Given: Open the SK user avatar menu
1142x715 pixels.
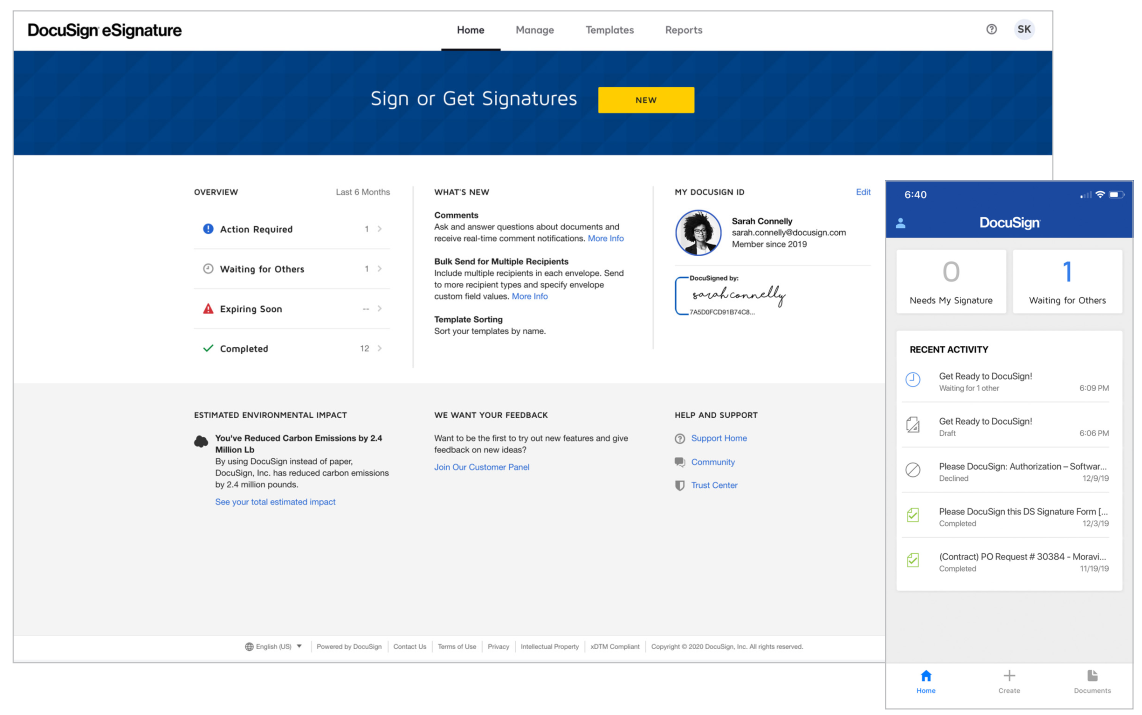Looking at the screenshot, I should [1024, 30].
